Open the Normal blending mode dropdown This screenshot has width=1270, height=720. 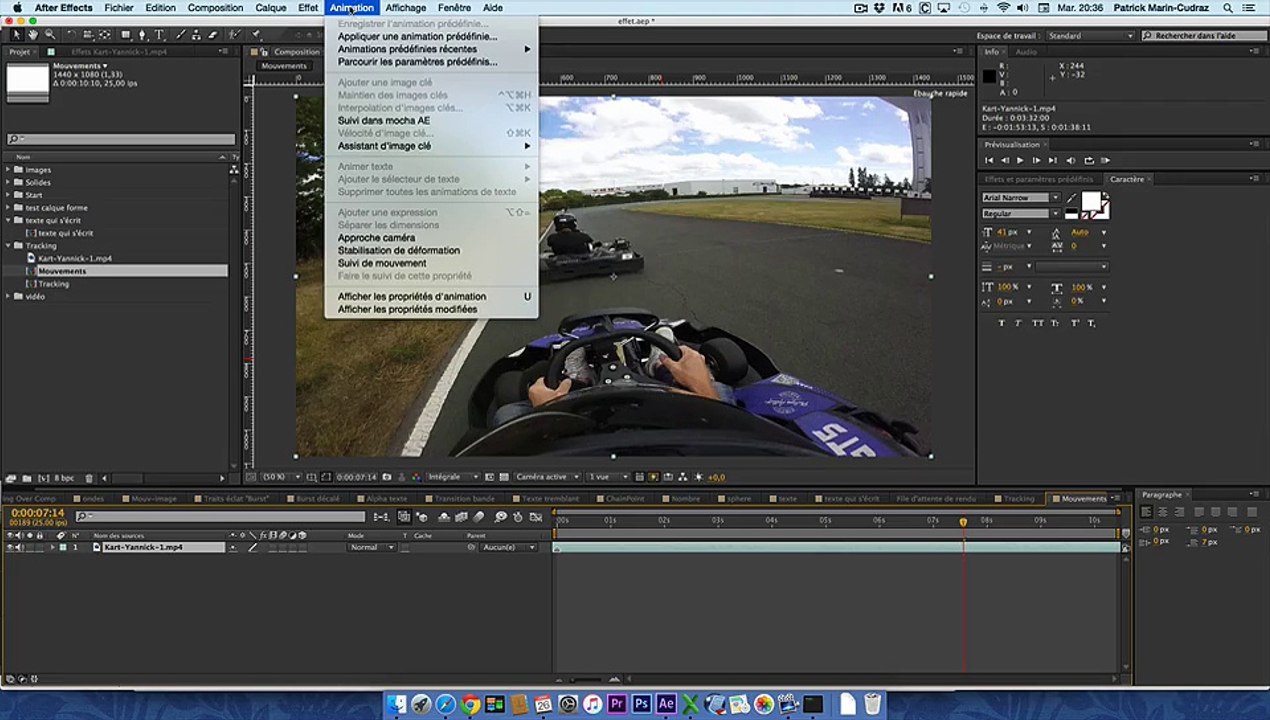click(370, 548)
